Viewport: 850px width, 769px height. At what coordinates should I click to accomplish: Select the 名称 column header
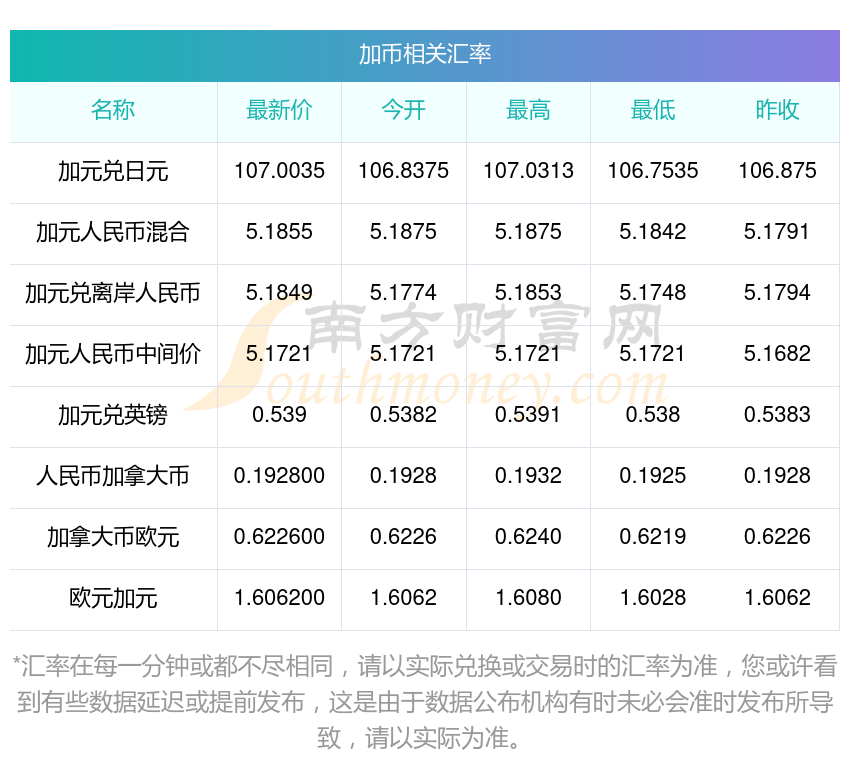tap(113, 110)
